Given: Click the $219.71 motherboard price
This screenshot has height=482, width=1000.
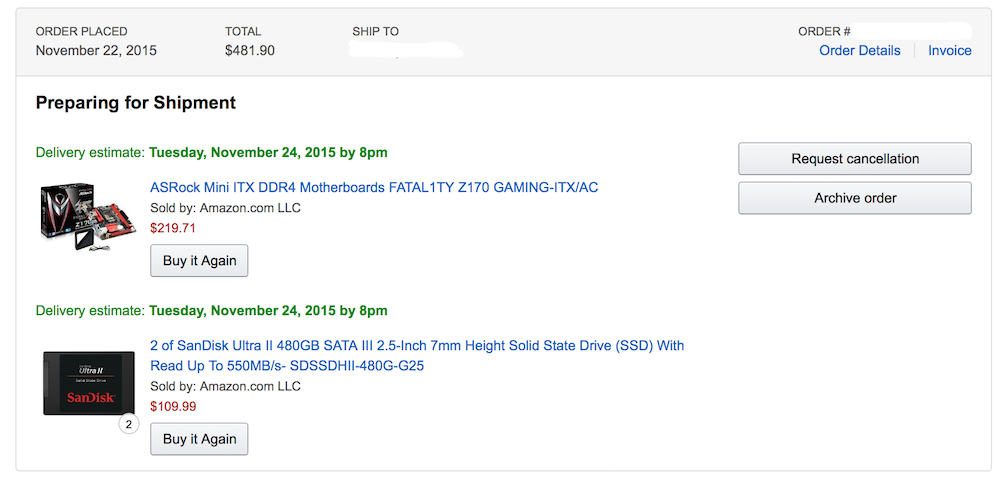Looking at the screenshot, I should pos(173,228).
